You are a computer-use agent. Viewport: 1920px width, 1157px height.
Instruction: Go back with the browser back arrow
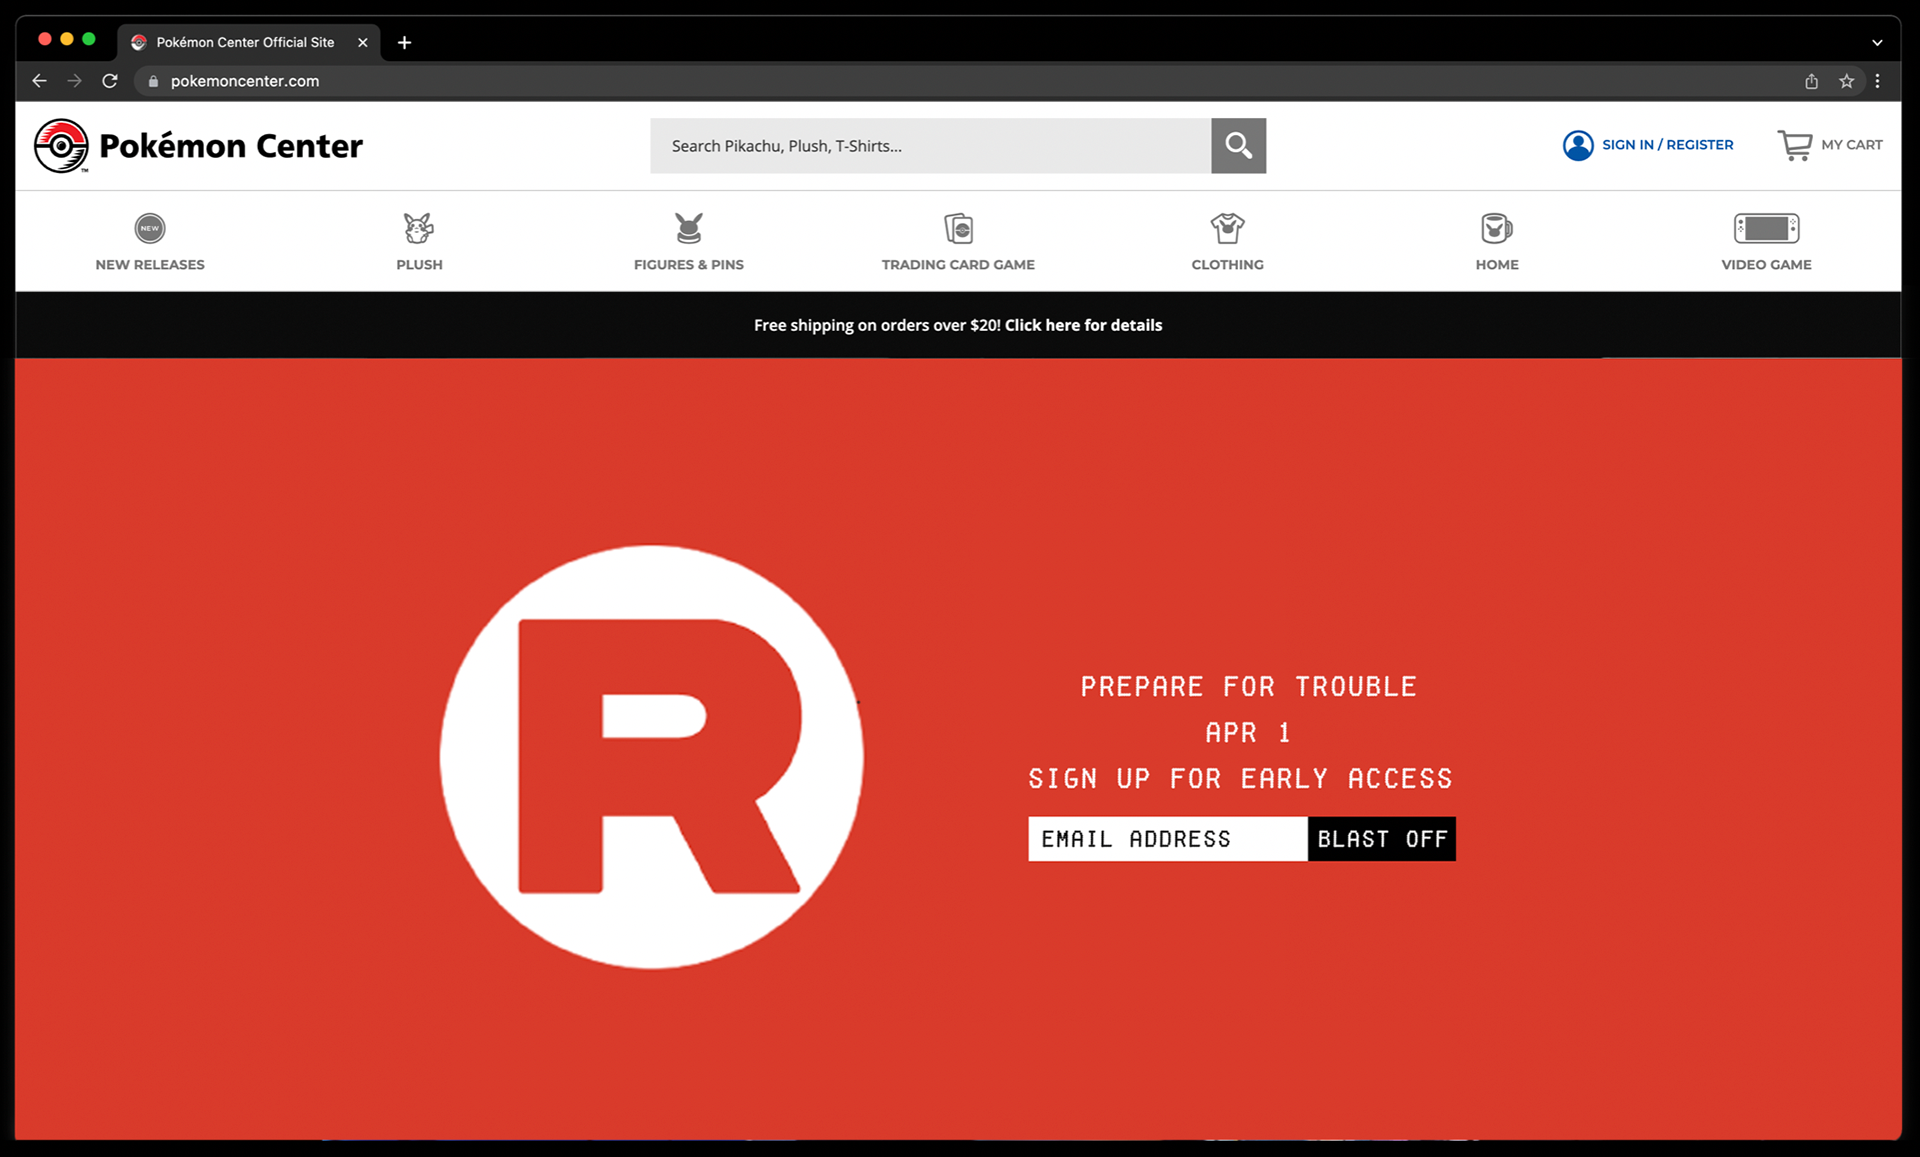click(39, 81)
